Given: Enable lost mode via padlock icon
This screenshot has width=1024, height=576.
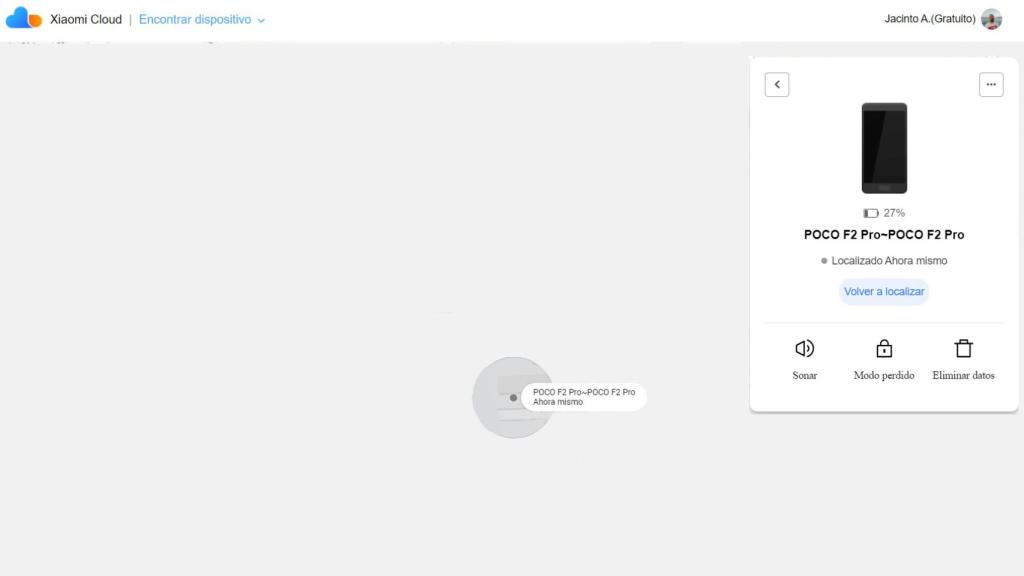Looking at the screenshot, I should point(884,348).
